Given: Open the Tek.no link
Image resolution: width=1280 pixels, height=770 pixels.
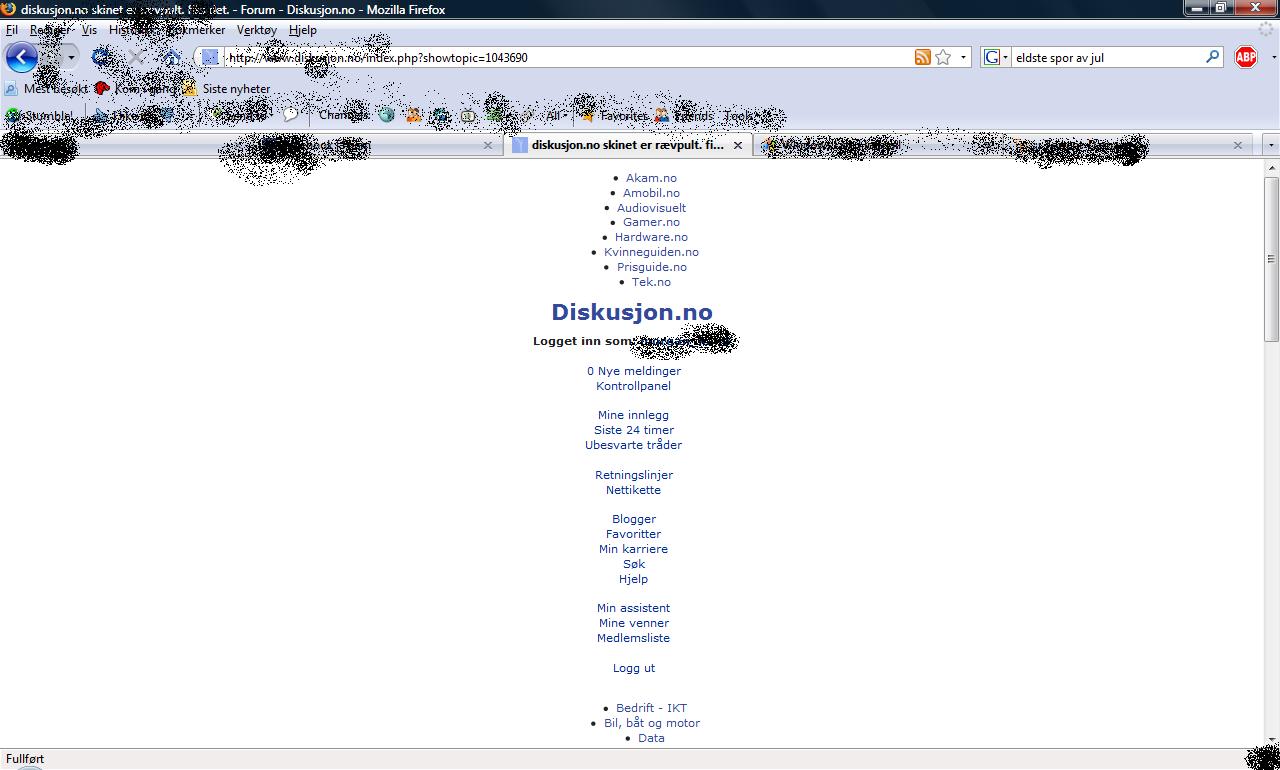Looking at the screenshot, I should [651, 282].
